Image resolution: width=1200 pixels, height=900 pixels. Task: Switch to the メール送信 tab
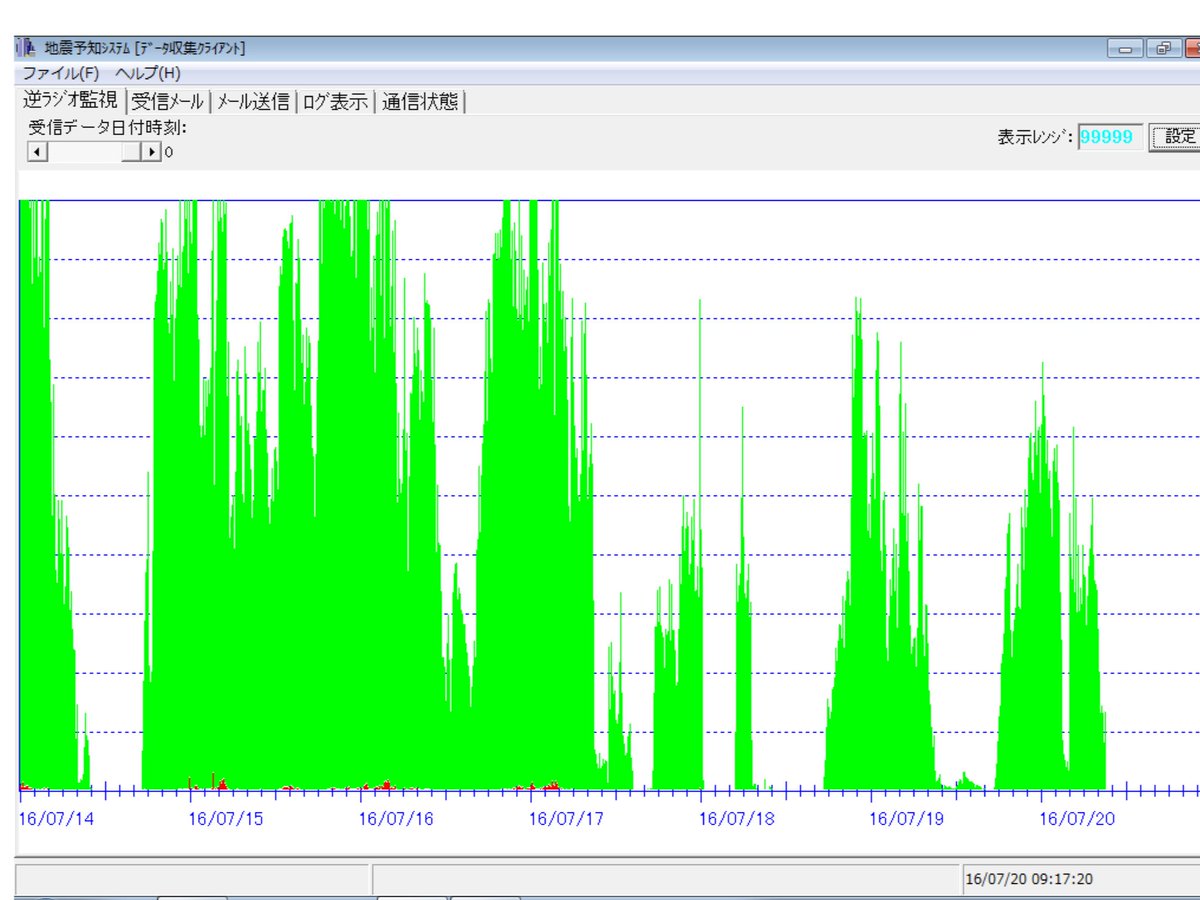pos(253,101)
